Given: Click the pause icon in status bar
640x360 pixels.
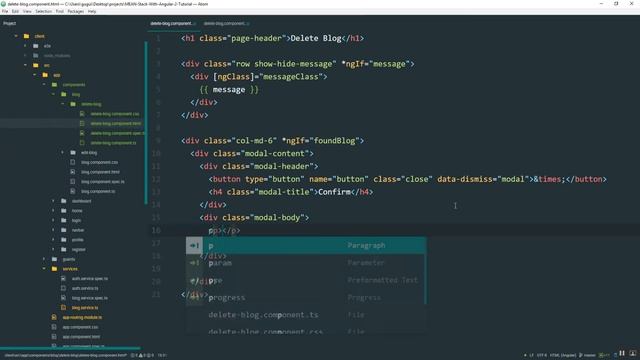Looking at the screenshot, I should pyautogui.click(x=622, y=353).
